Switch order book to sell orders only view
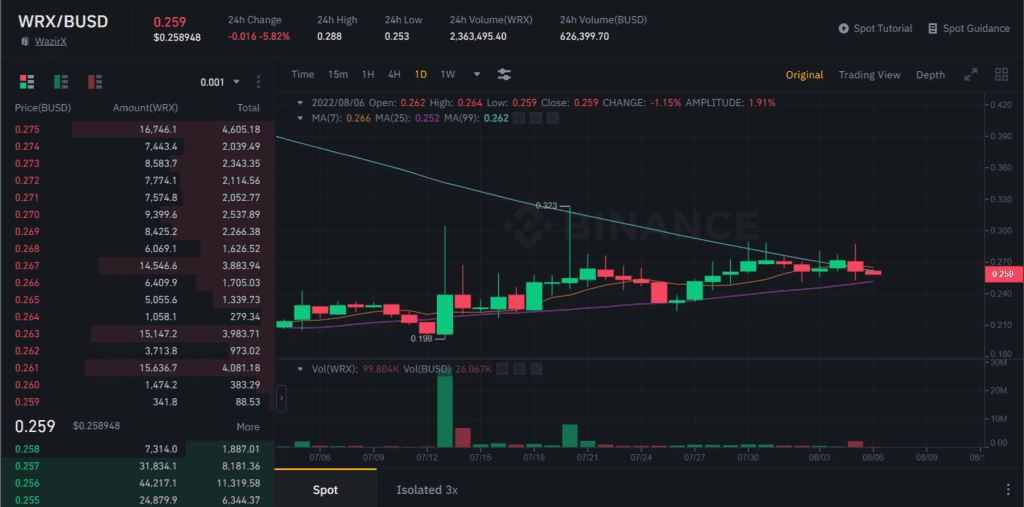This screenshot has width=1024, height=507. coord(95,82)
